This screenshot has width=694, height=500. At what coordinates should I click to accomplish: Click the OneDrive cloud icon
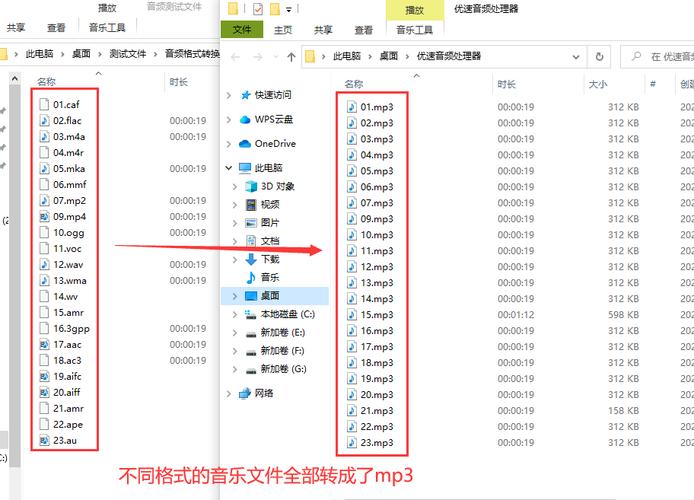[x=245, y=144]
